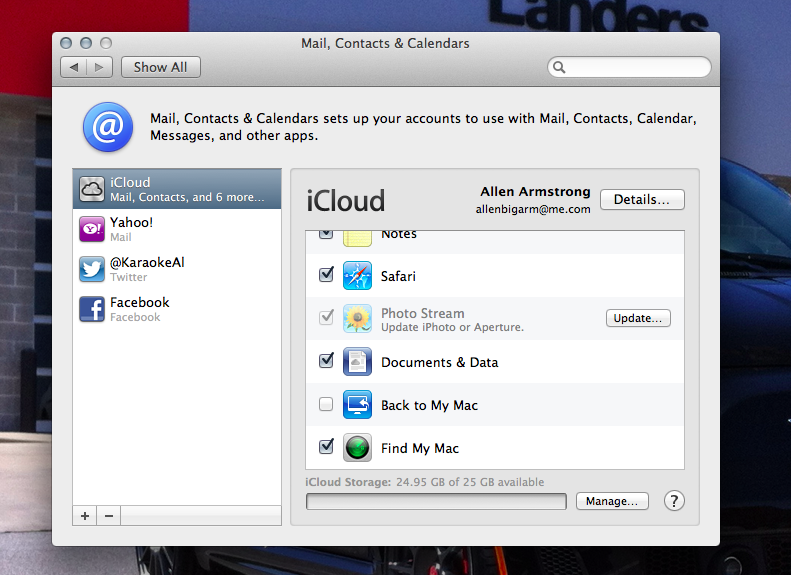This screenshot has height=575, width=791.
Task: Select the @KaraokeAl Twitter account
Action: [x=177, y=269]
